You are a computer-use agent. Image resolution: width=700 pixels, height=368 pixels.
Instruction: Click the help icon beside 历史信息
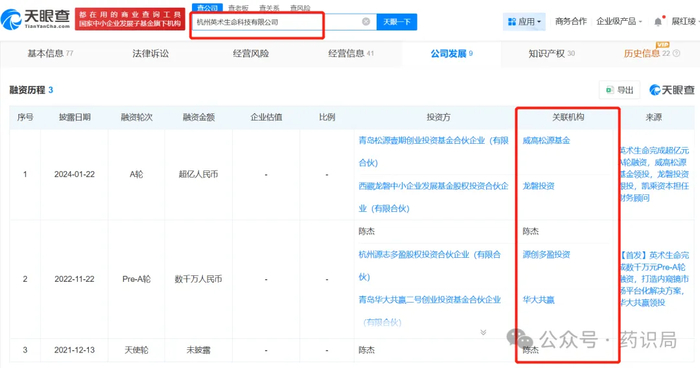pyautogui.click(x=676, y=54)
